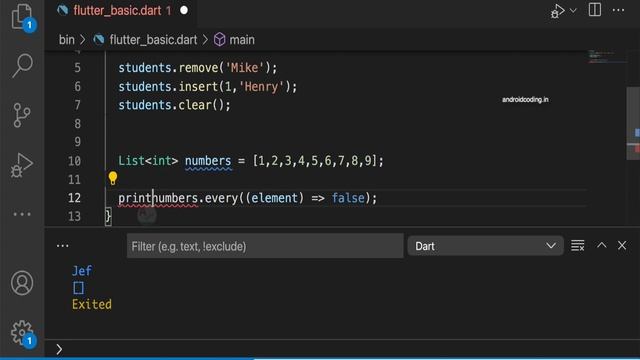Screen dimensions: 640x360
Task: Click the run/debug Dart file button
Action: point(557,11)
